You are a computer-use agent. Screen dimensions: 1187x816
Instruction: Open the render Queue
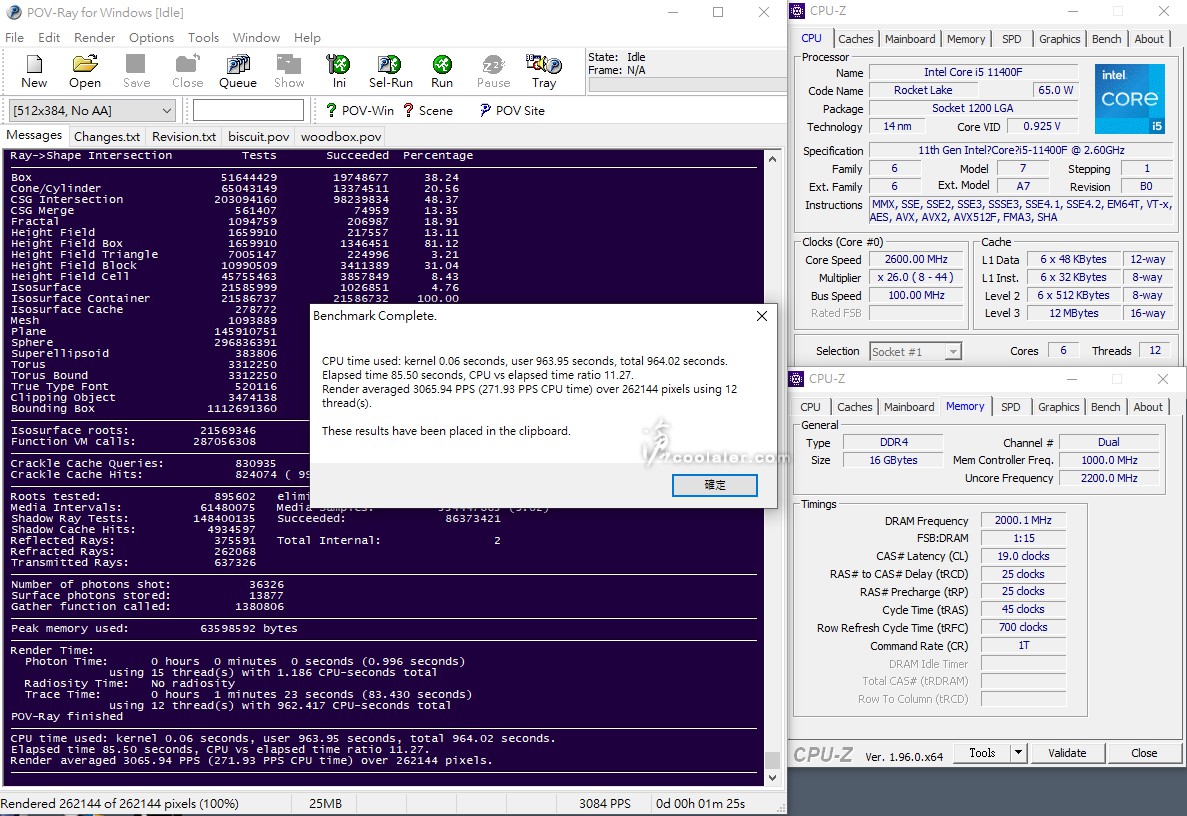tap(238, 72)
